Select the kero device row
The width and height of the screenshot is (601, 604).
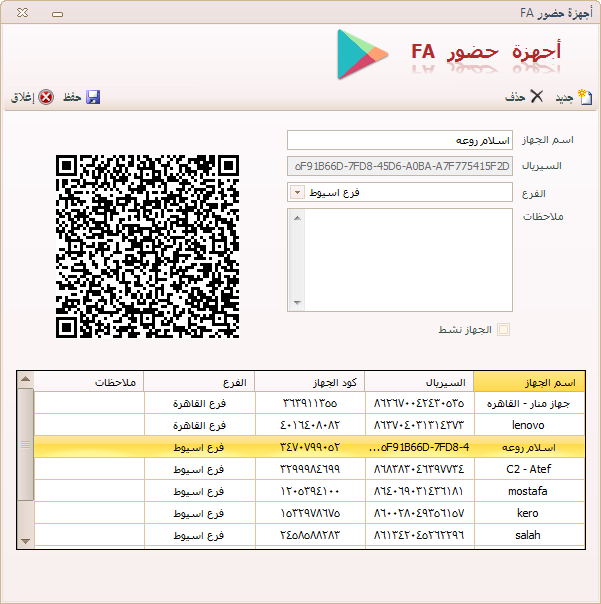(x=310, y=513)
